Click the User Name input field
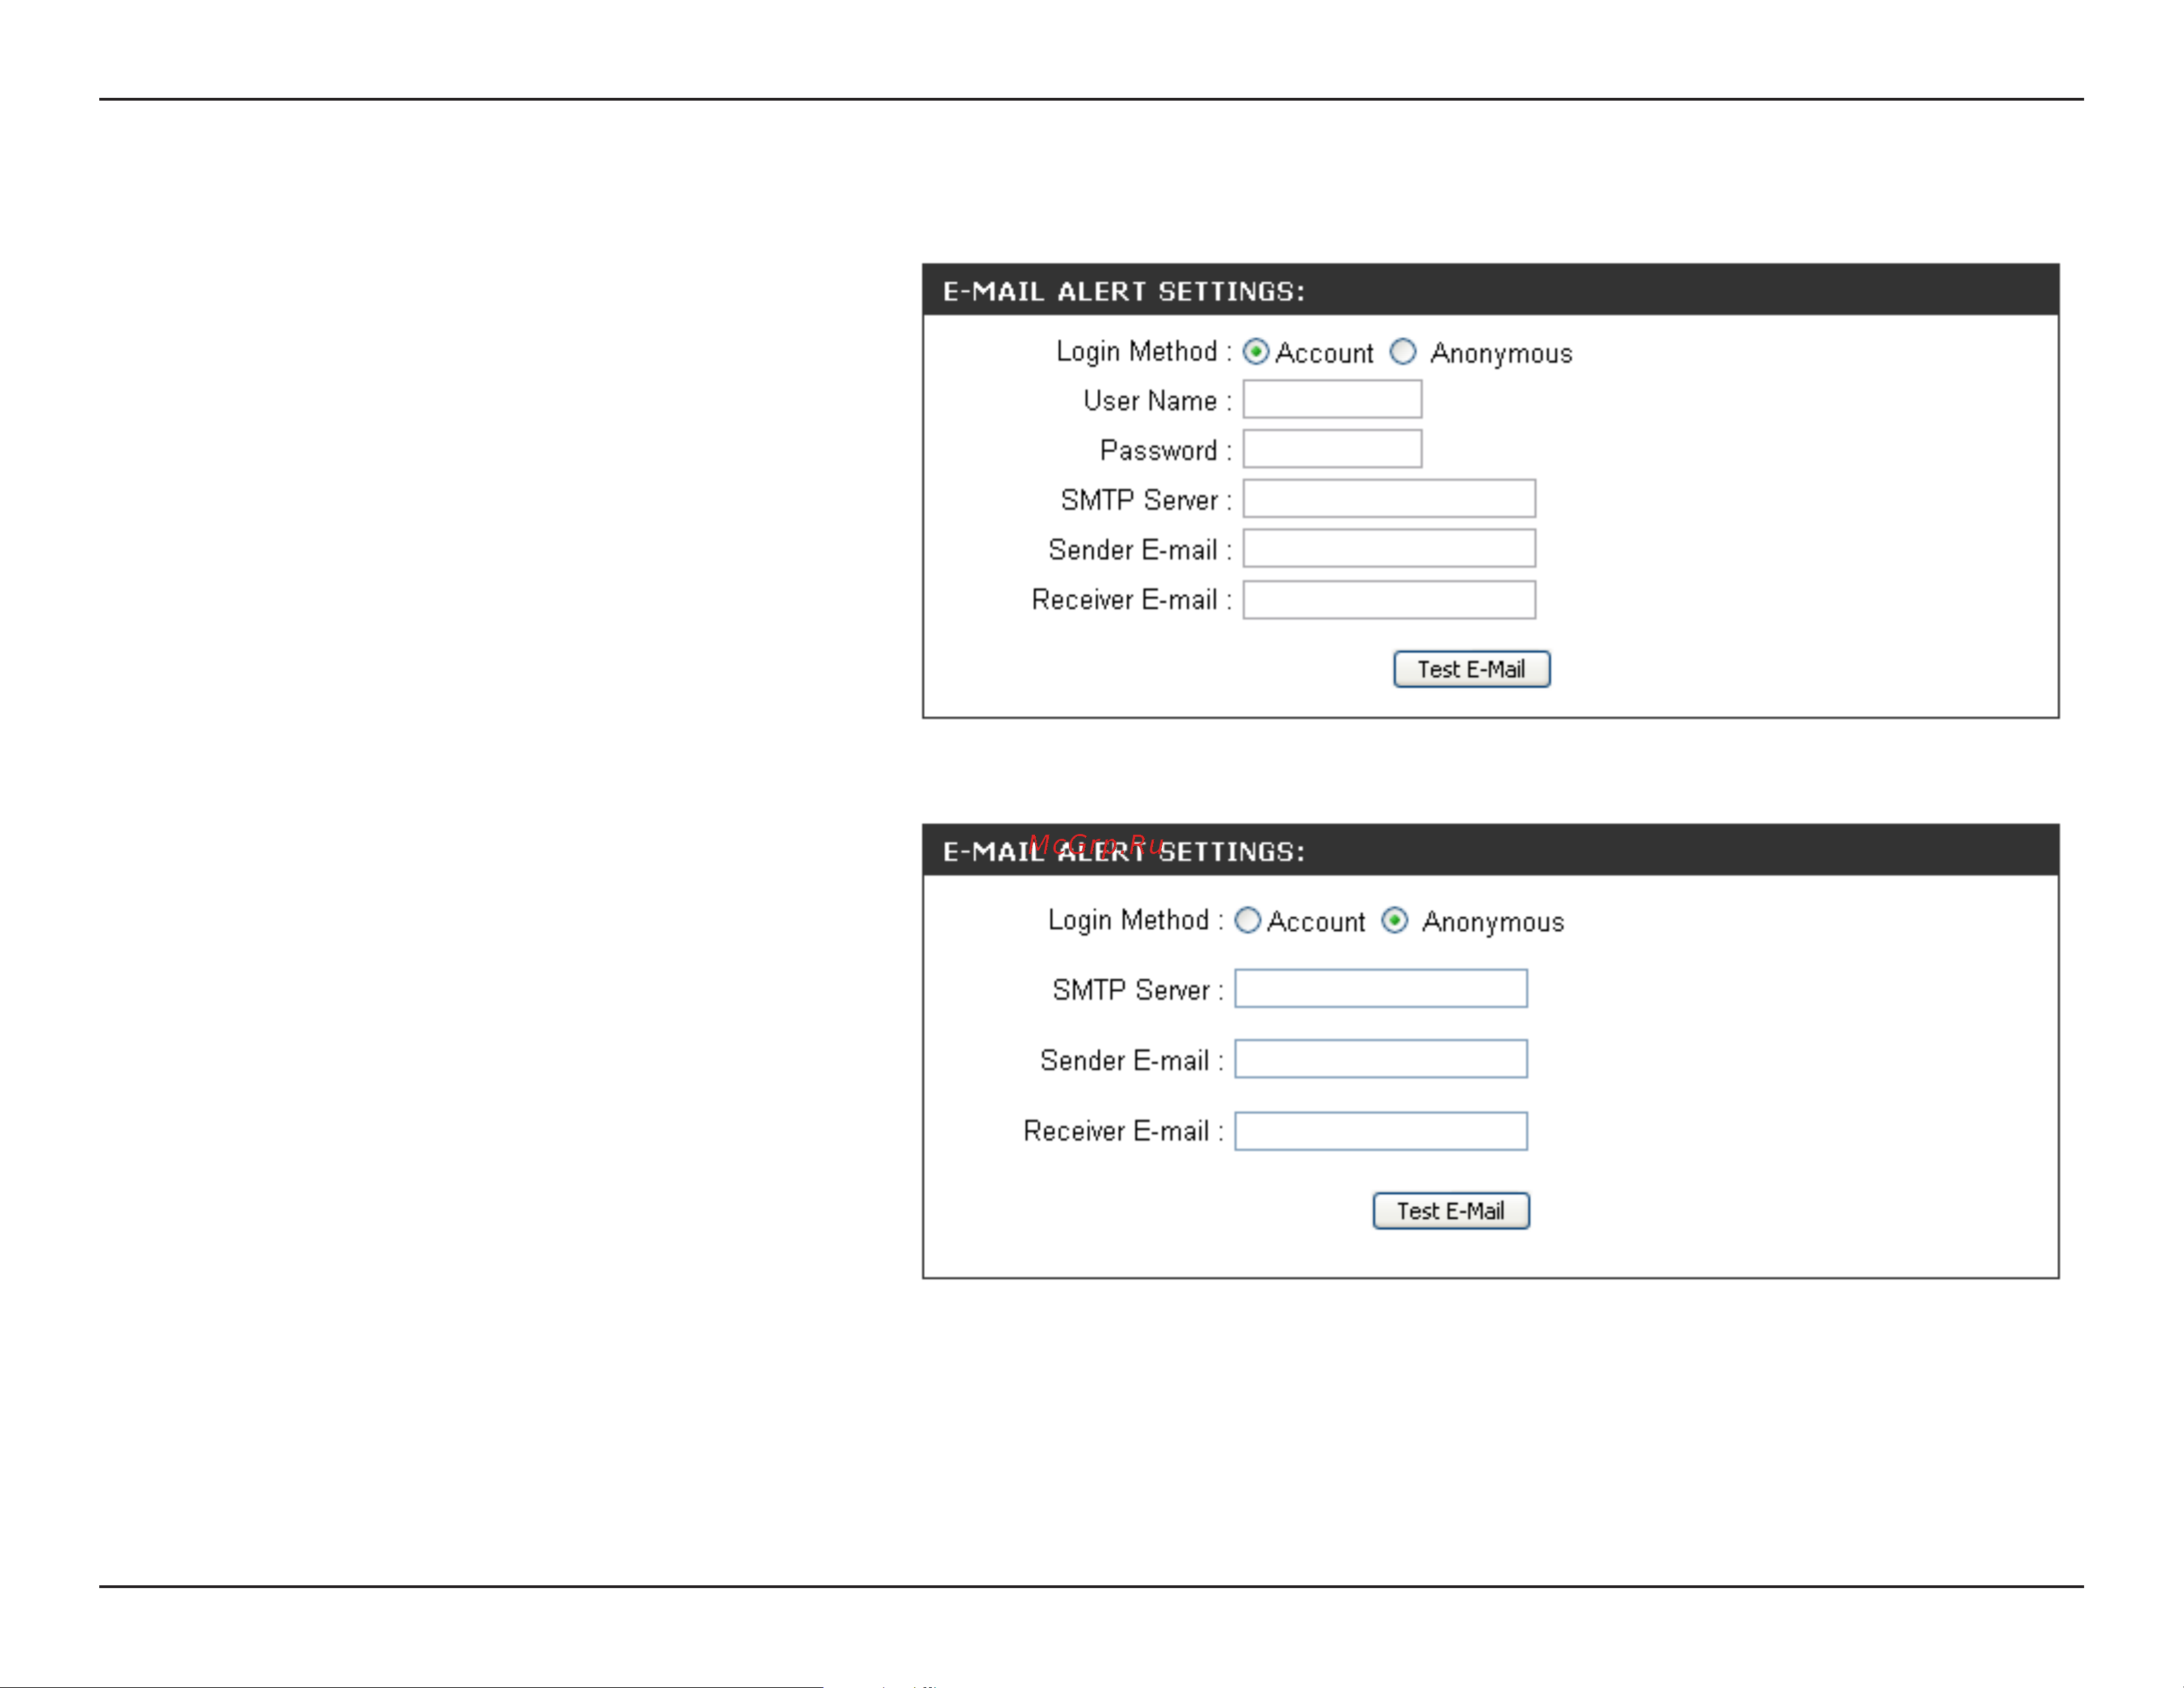The width and height of the screenshot is (2184, 1688). pyautogui.click(x=1332, y=399)
